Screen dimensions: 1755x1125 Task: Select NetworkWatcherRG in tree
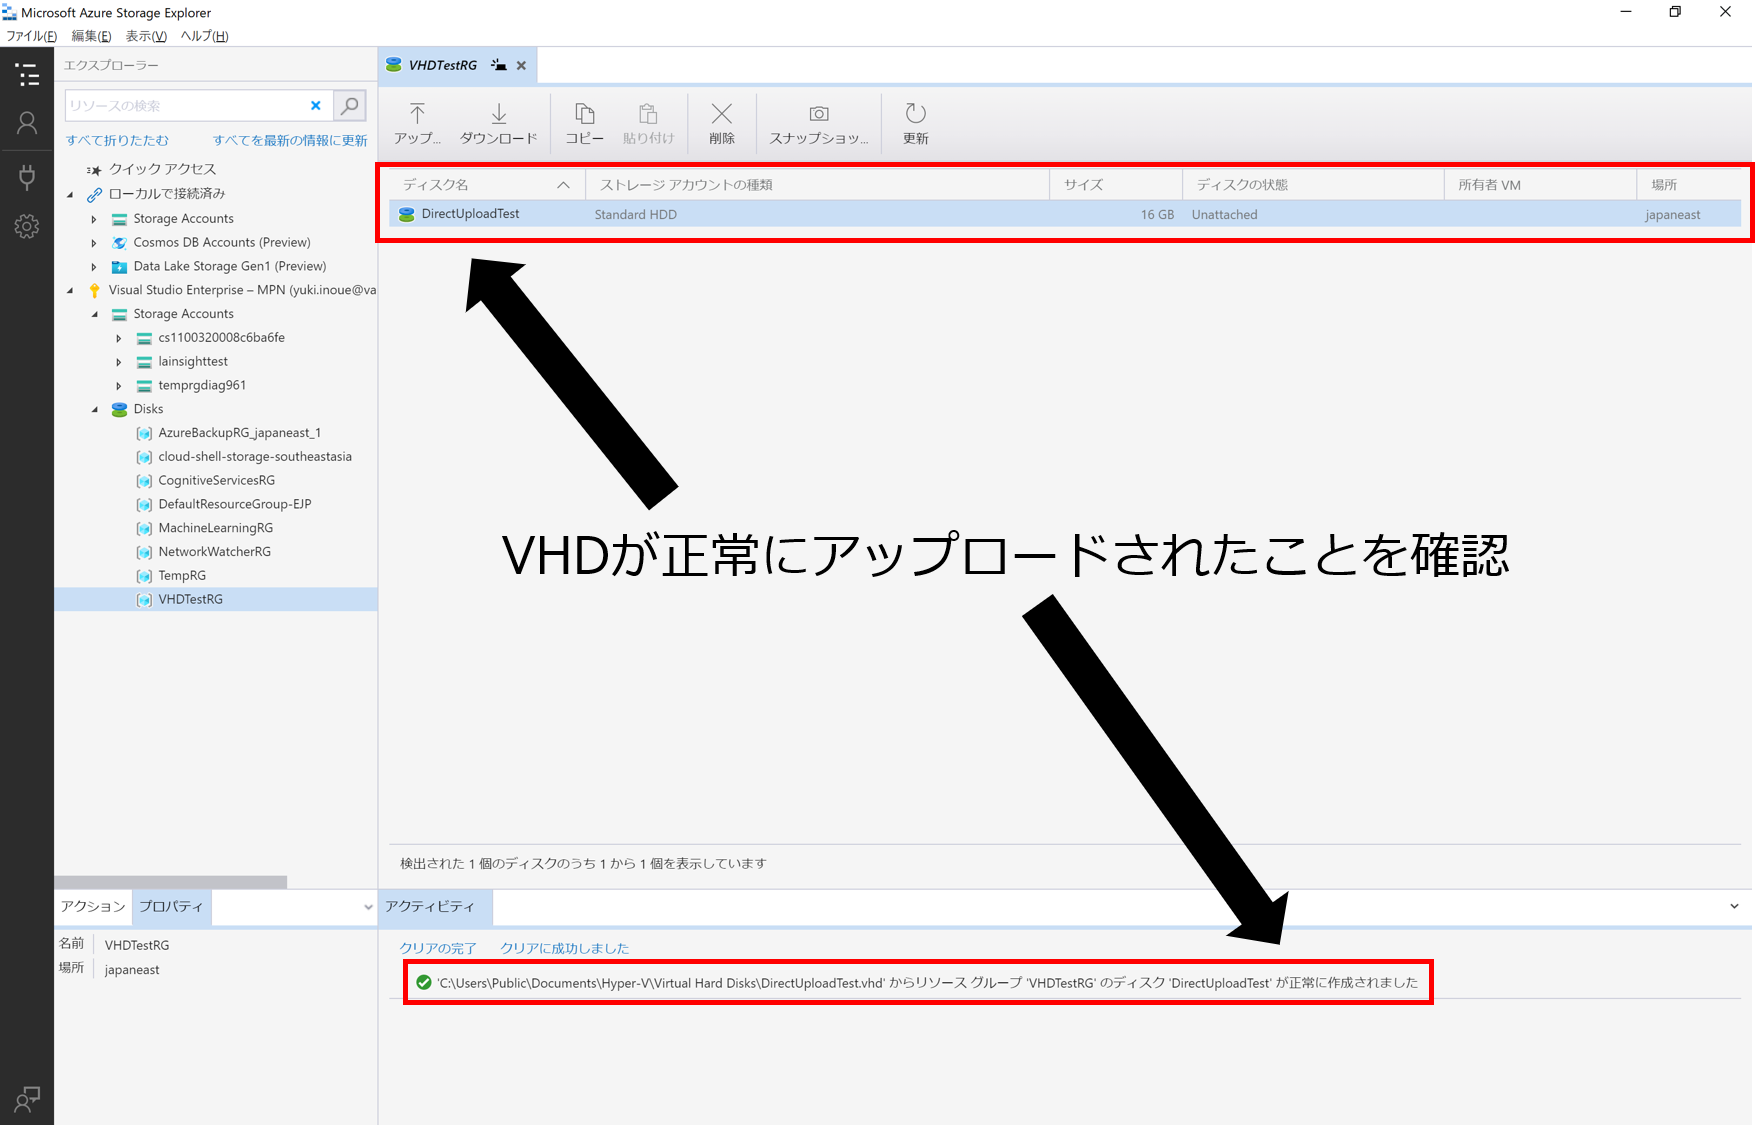[214, 552]
